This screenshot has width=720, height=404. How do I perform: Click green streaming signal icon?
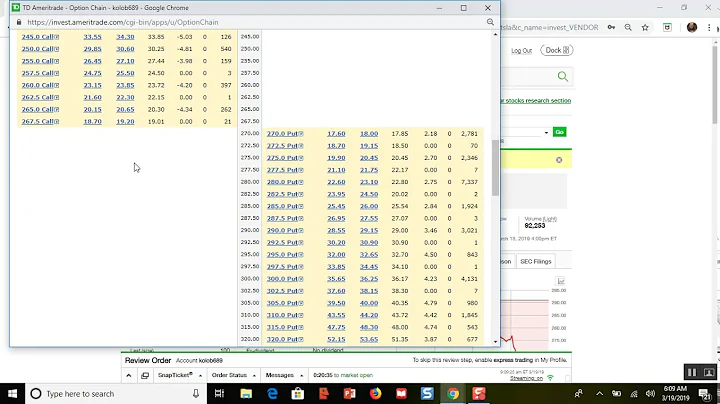coord(550,378)
